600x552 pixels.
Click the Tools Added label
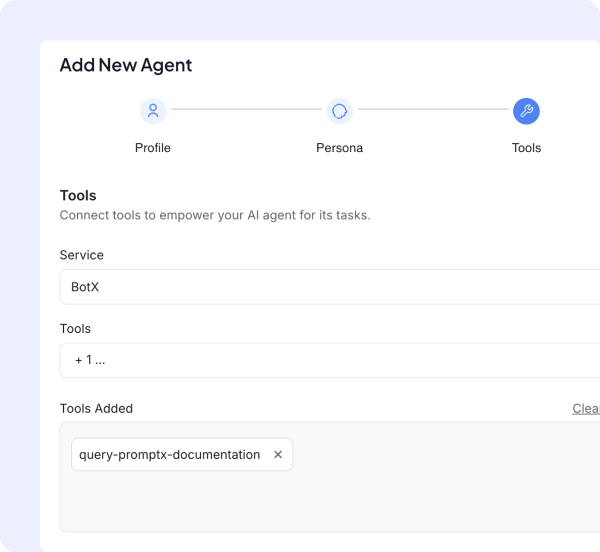pyautogui.click(x=96, y=409)
